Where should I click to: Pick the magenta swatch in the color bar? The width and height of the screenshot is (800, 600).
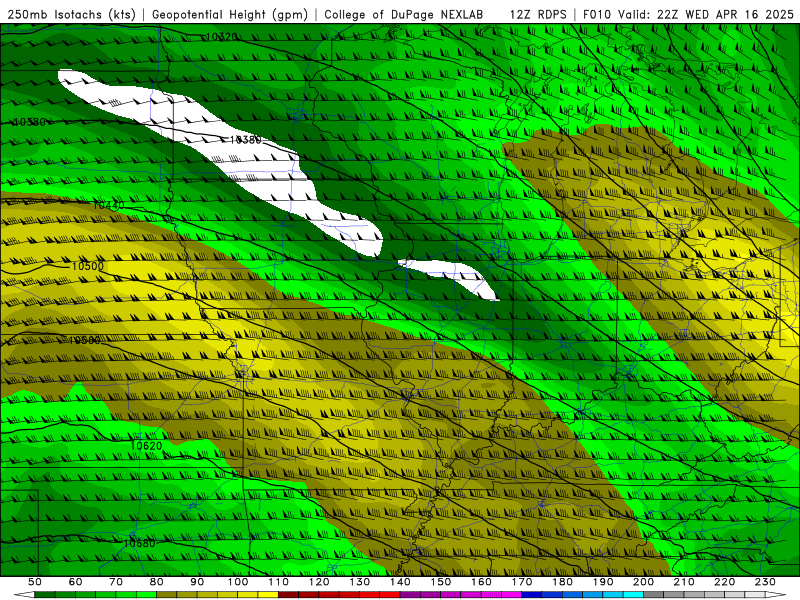(x=511, y=595)
